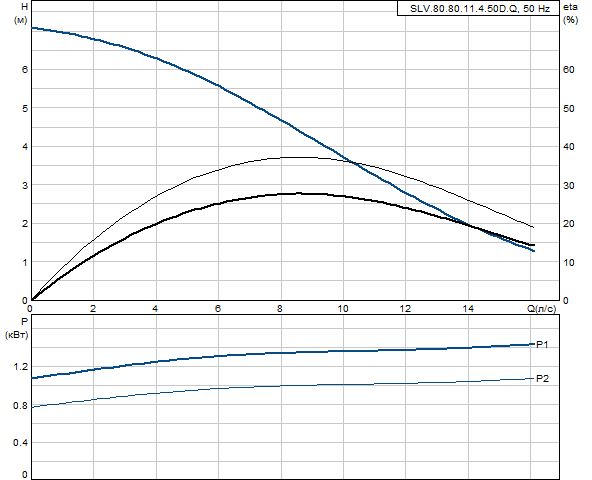Click the 0.4 tick on power axis
The height and width of the screenshot is (480, 592).
point(20,442)
